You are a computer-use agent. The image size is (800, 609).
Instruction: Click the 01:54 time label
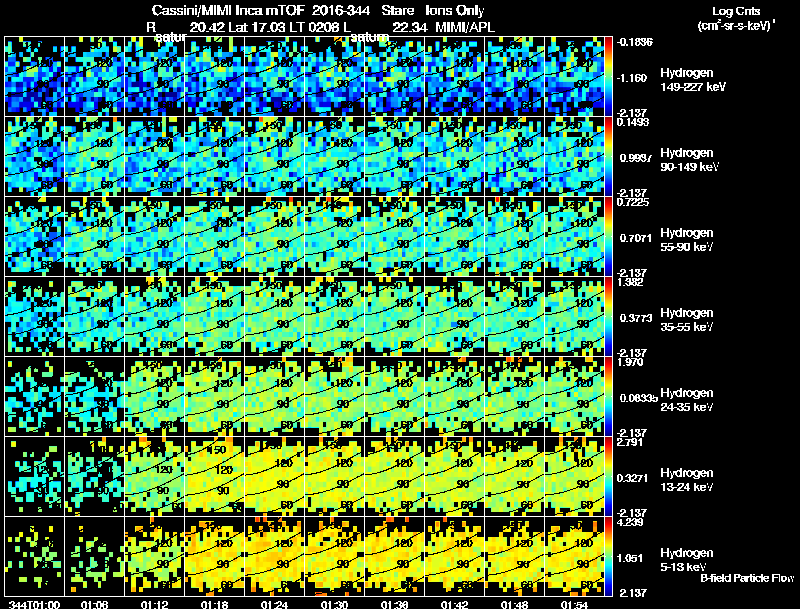point(575,605)
